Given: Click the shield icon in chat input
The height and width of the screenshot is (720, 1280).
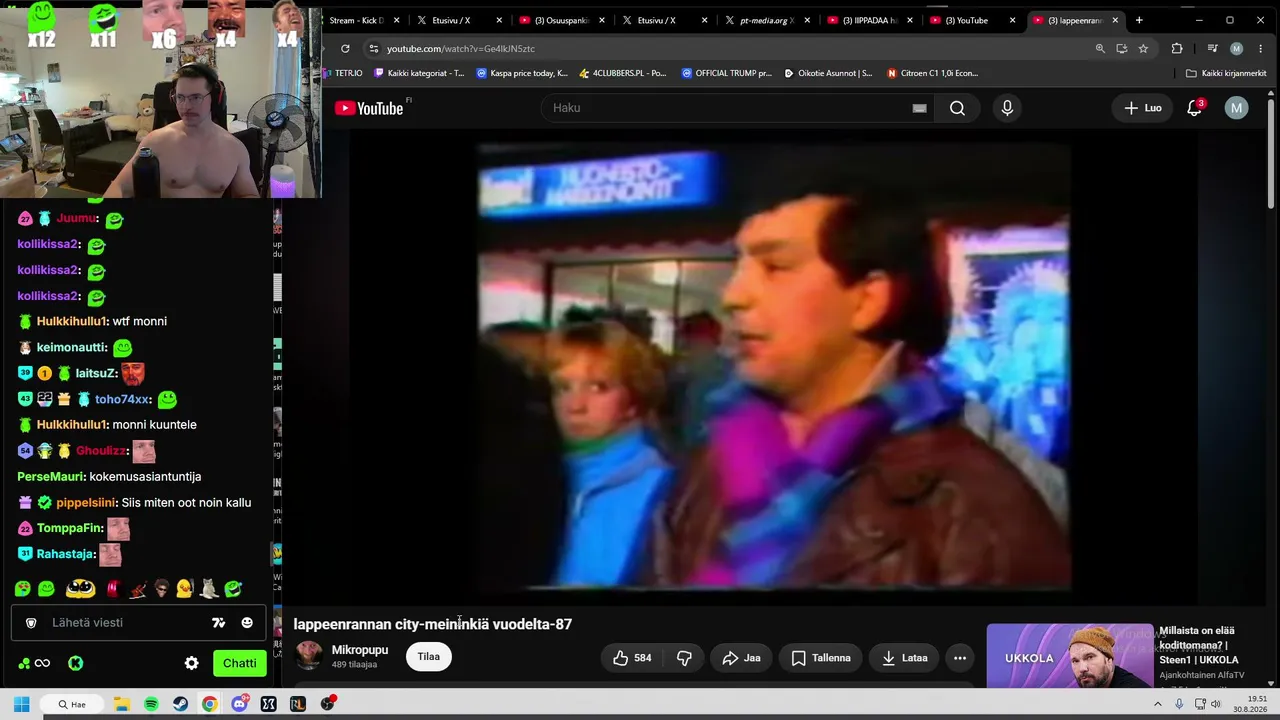Looking at the screenshot, I should [x=31, y=623].
